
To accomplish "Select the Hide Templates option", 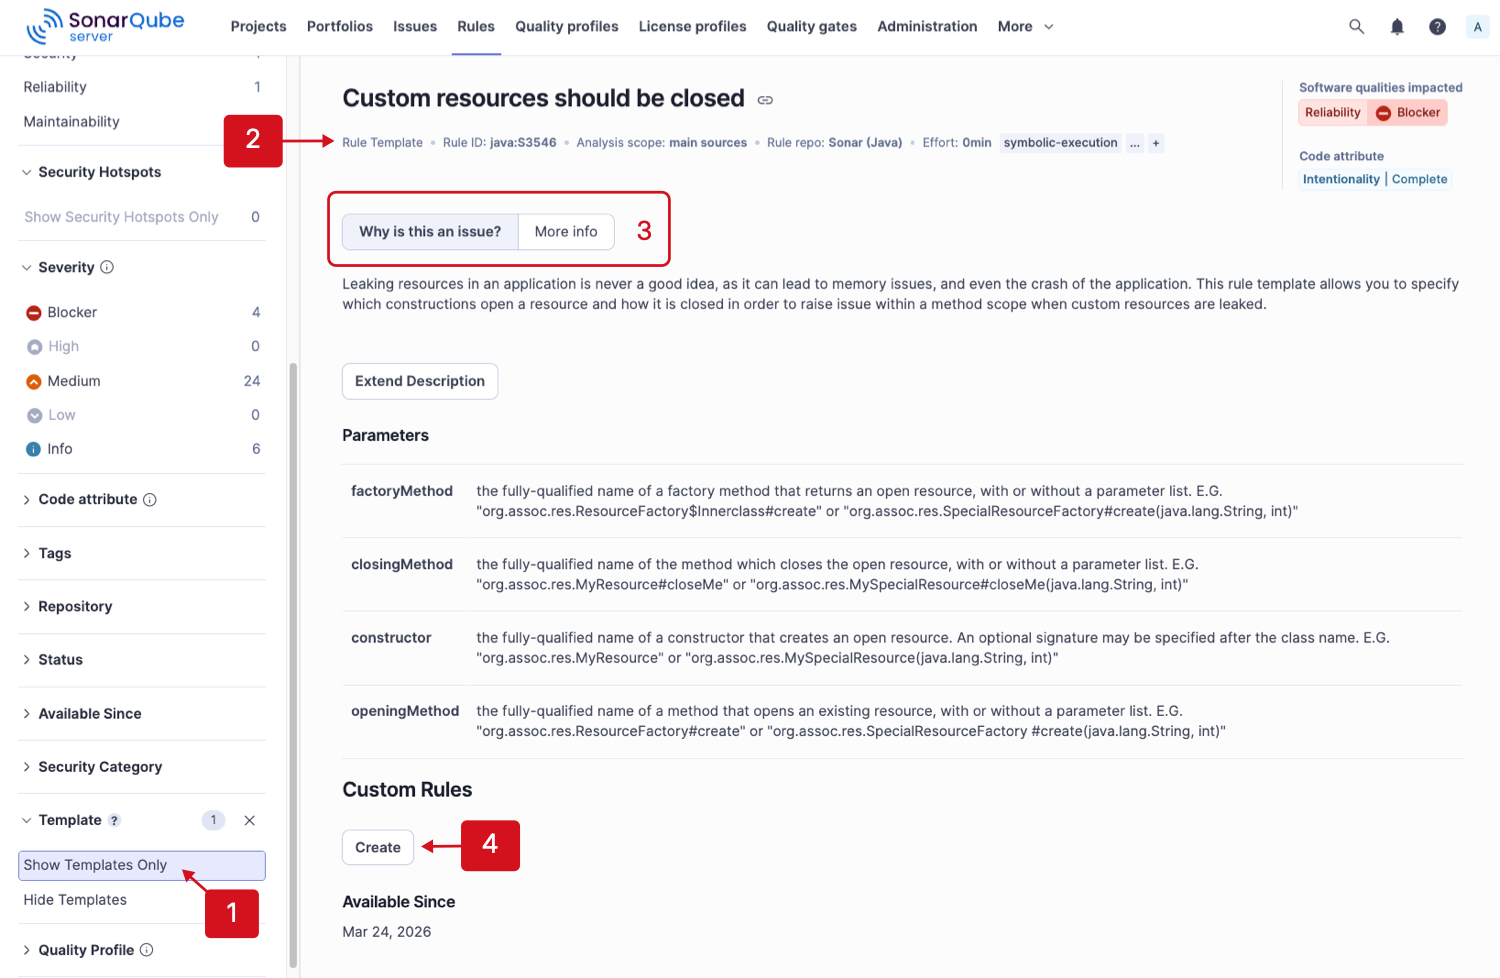I will 142,900.
